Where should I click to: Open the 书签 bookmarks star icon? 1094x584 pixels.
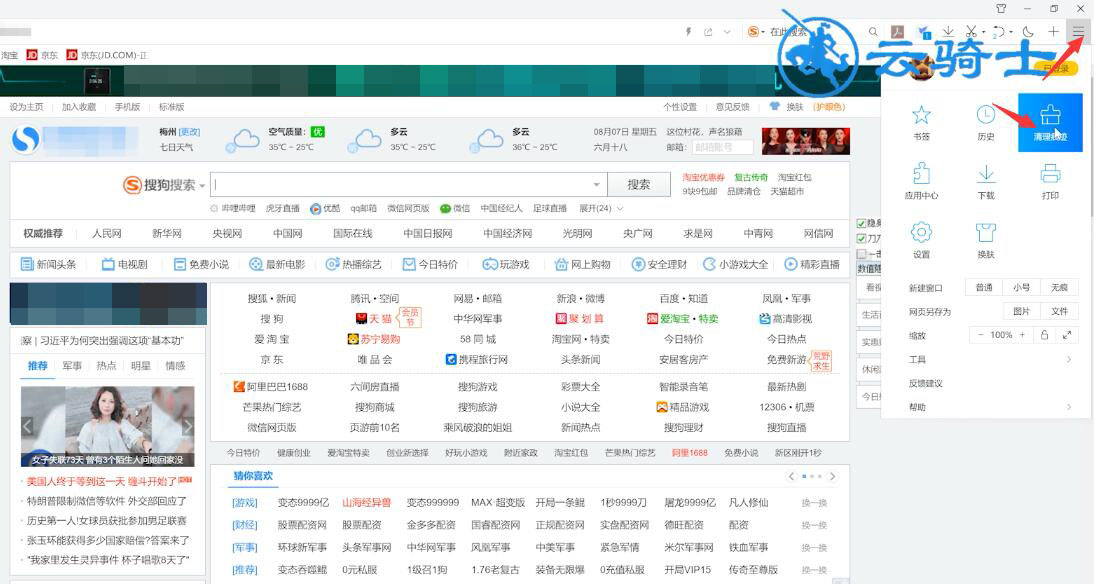[921, 115]
